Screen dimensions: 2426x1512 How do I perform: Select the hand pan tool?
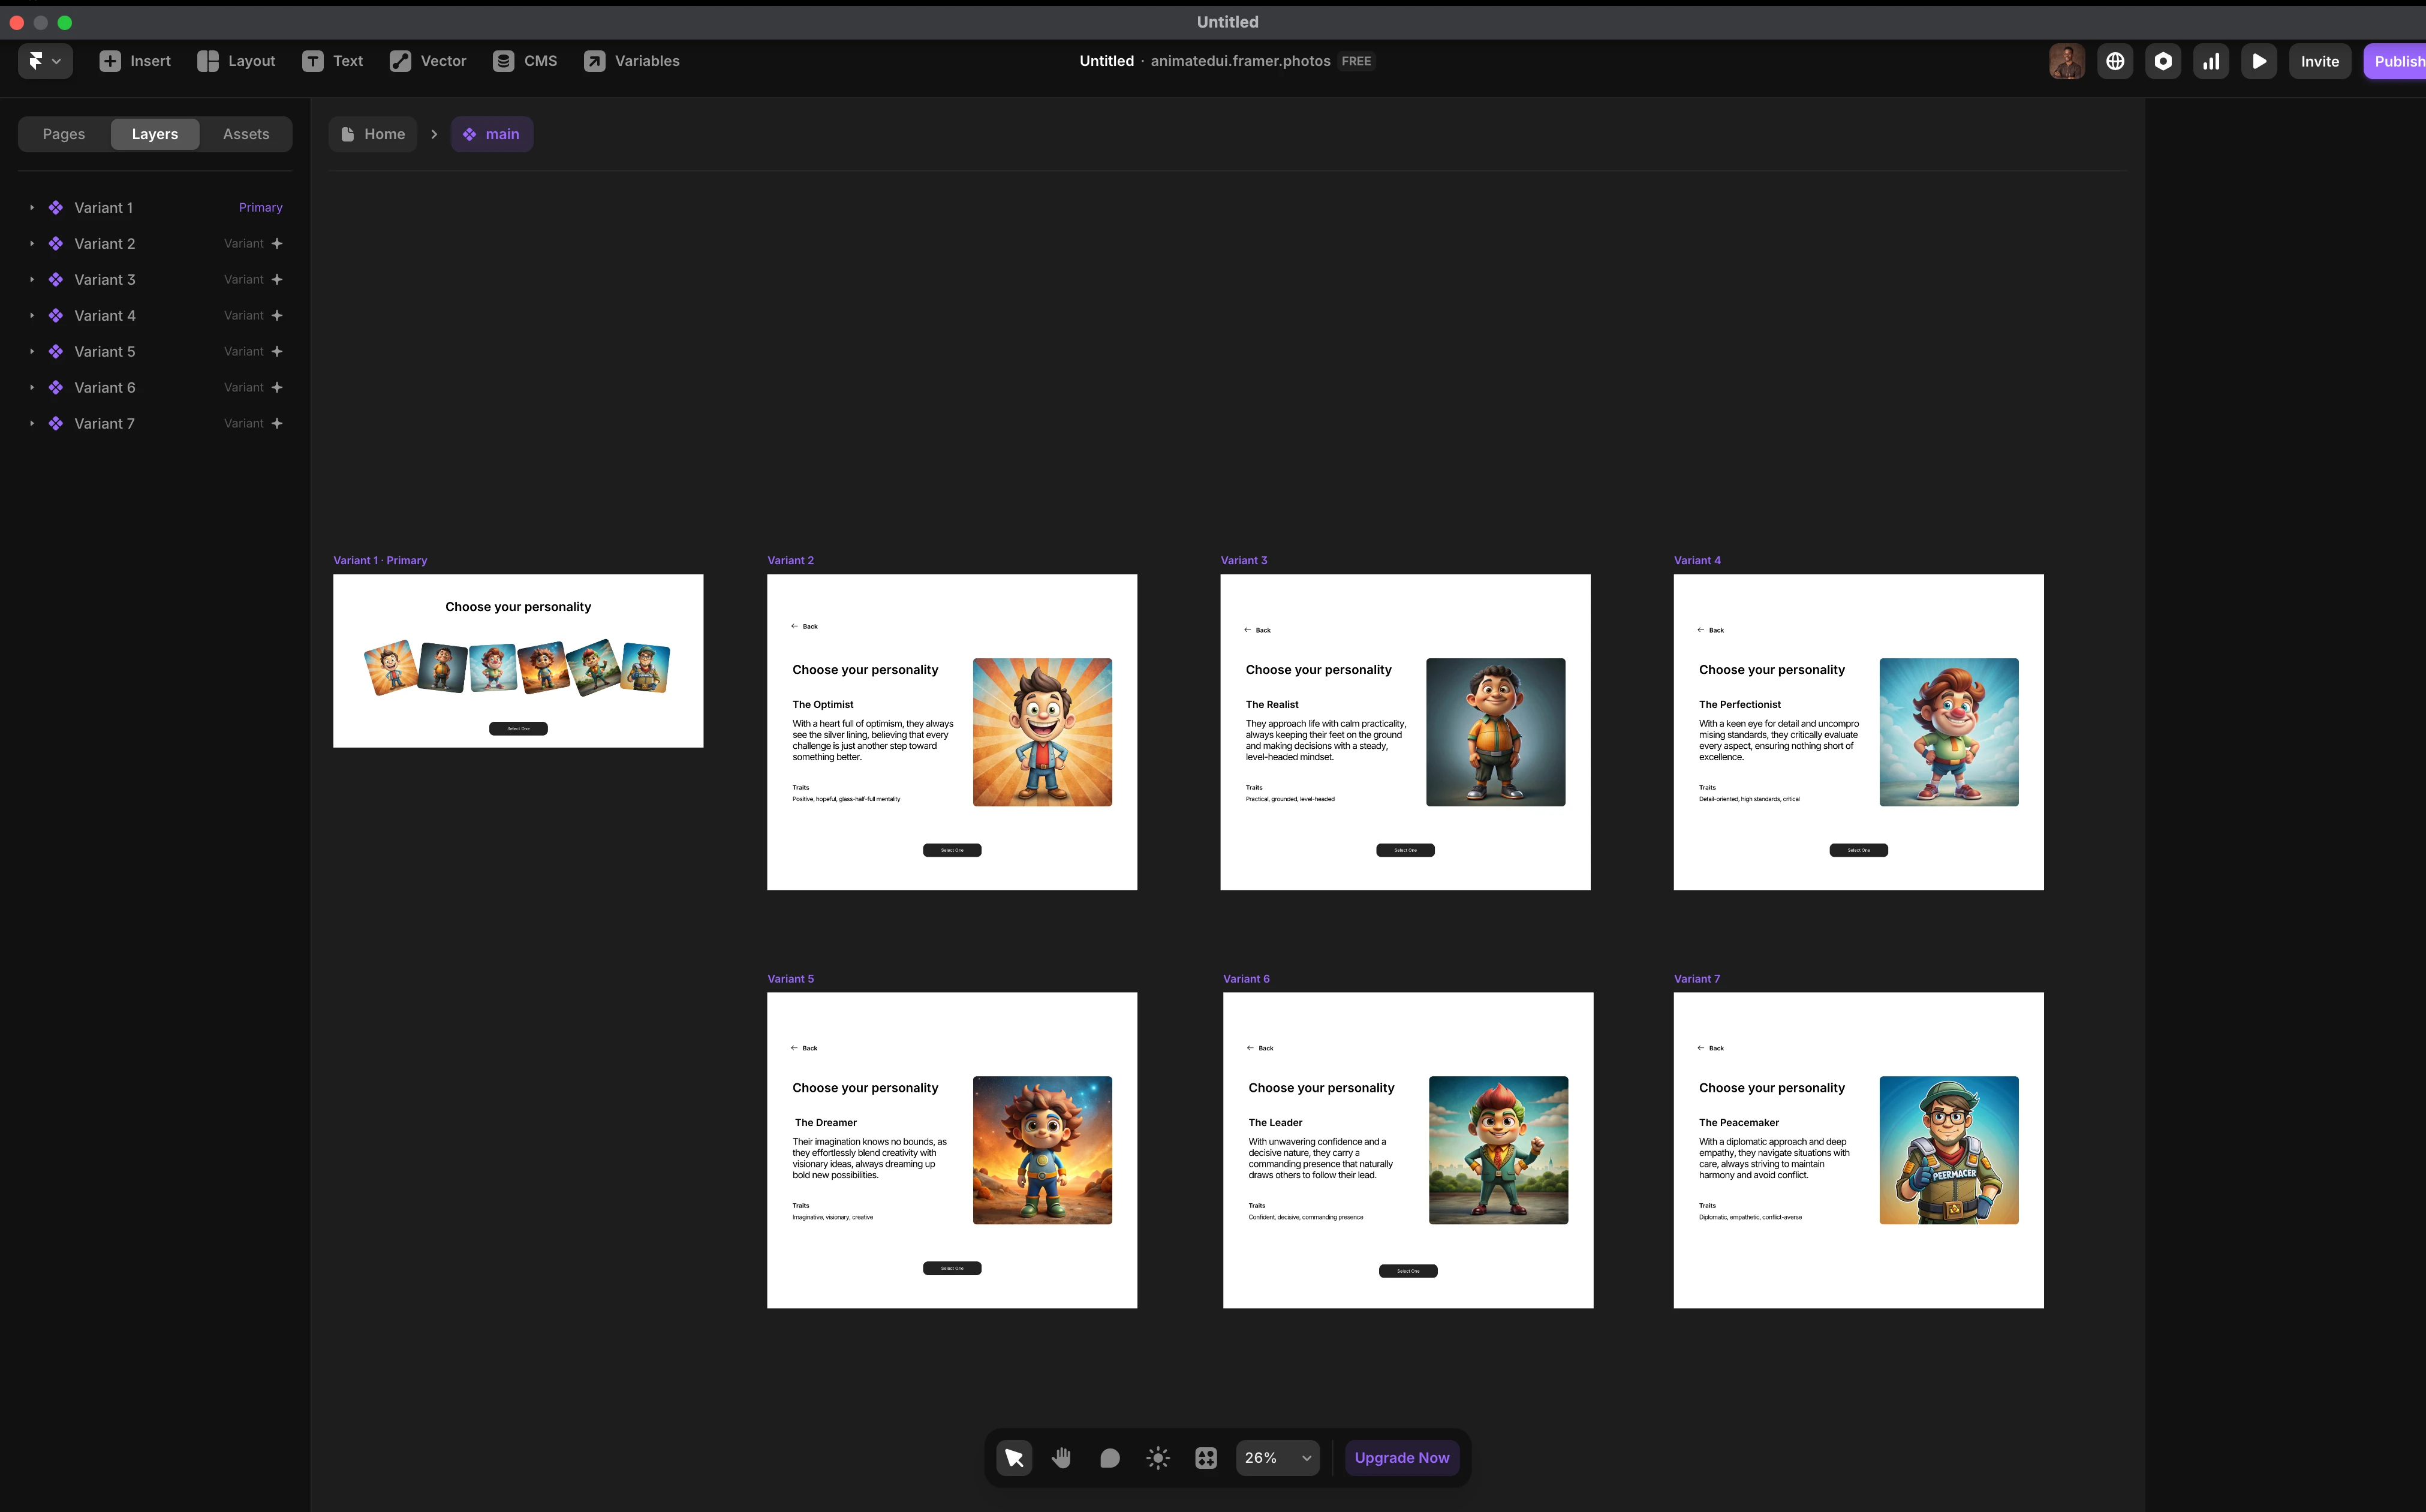coord(1062,1458)
